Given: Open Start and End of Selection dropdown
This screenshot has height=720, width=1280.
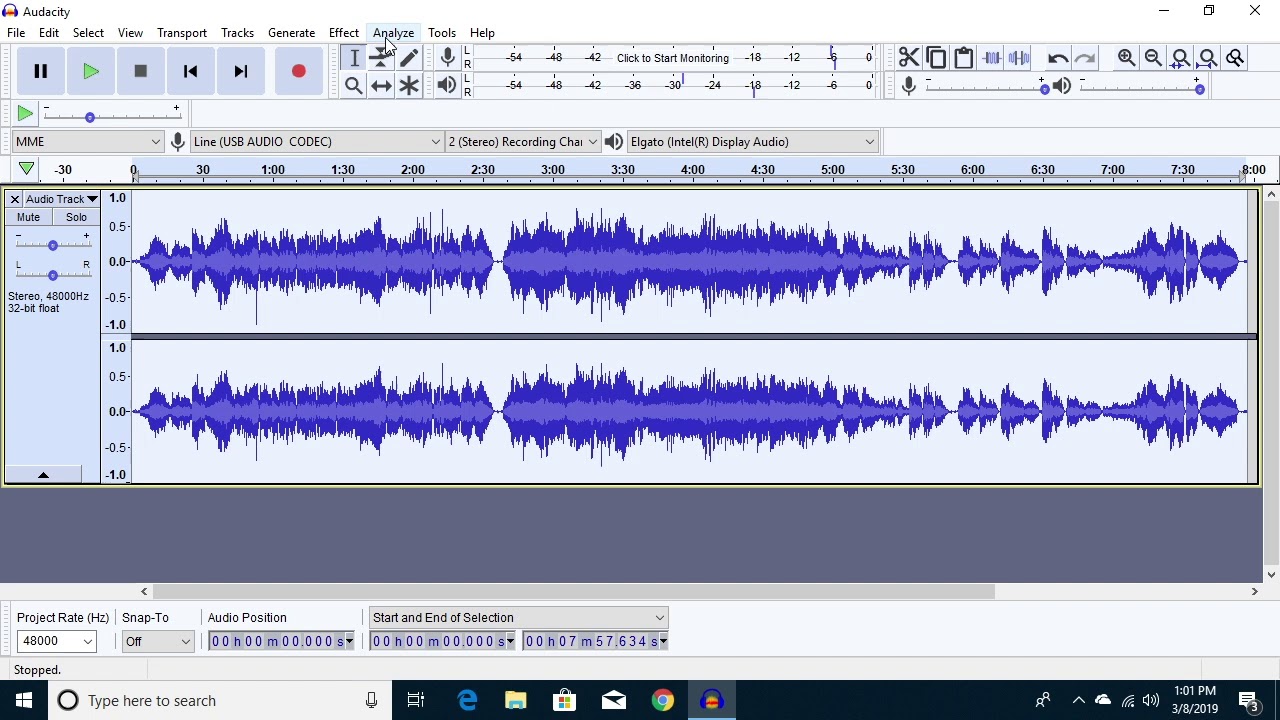Looking at the screenshot, I should click(518, 618).
